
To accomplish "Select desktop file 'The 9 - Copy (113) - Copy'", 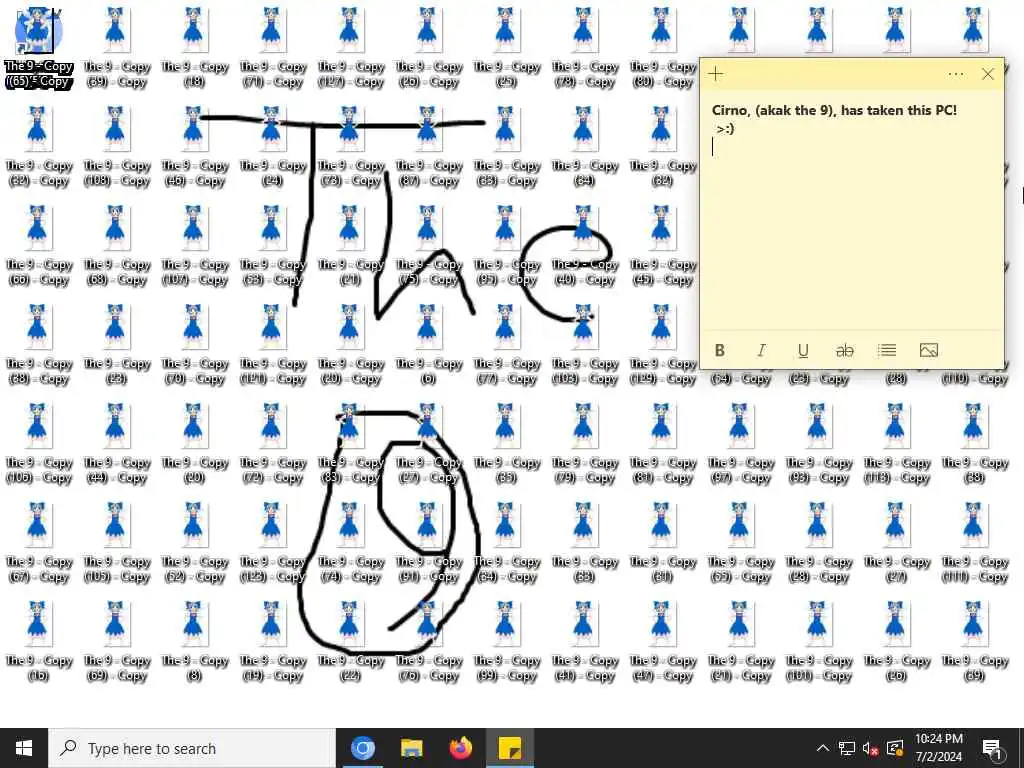I will [x=896, y=444].
